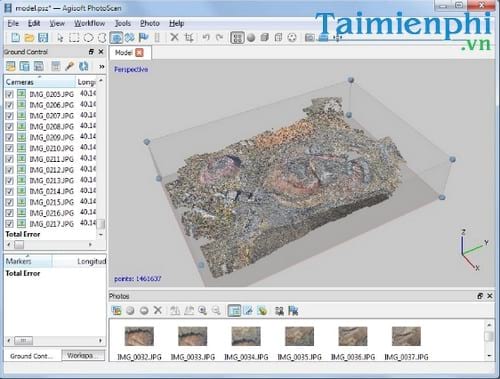Undock the Photos pane with float button
Viewport: 500px width, 379px height.
(480, 296)
